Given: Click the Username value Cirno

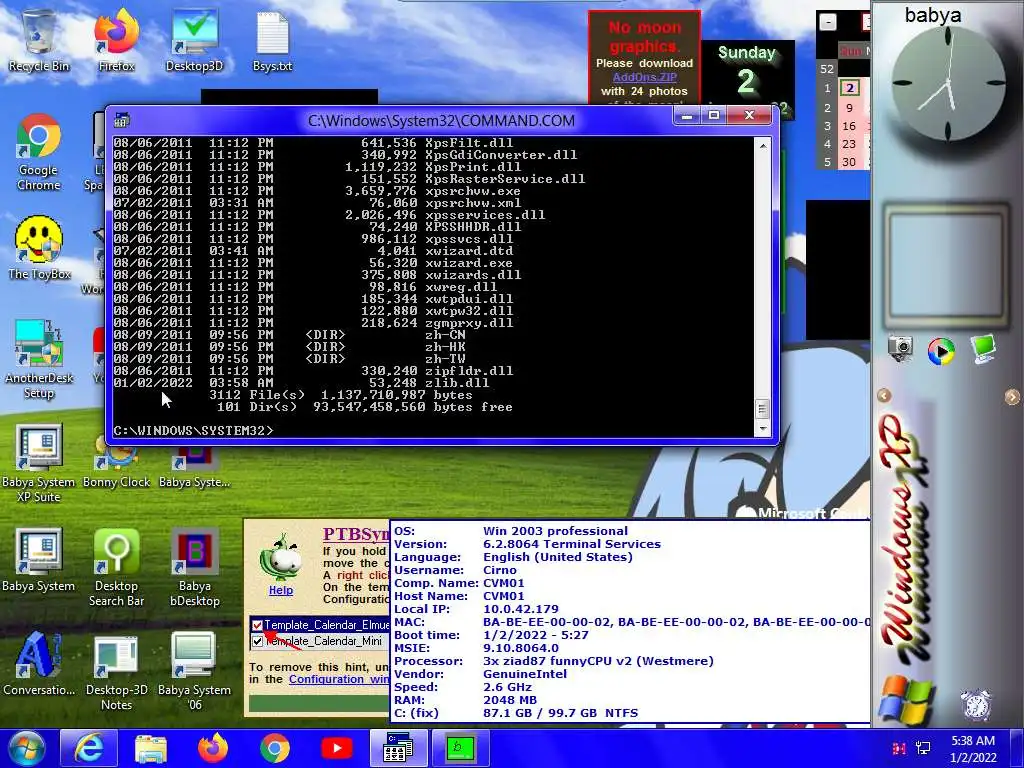Looking at the screenshot, I should coord(500,570).
